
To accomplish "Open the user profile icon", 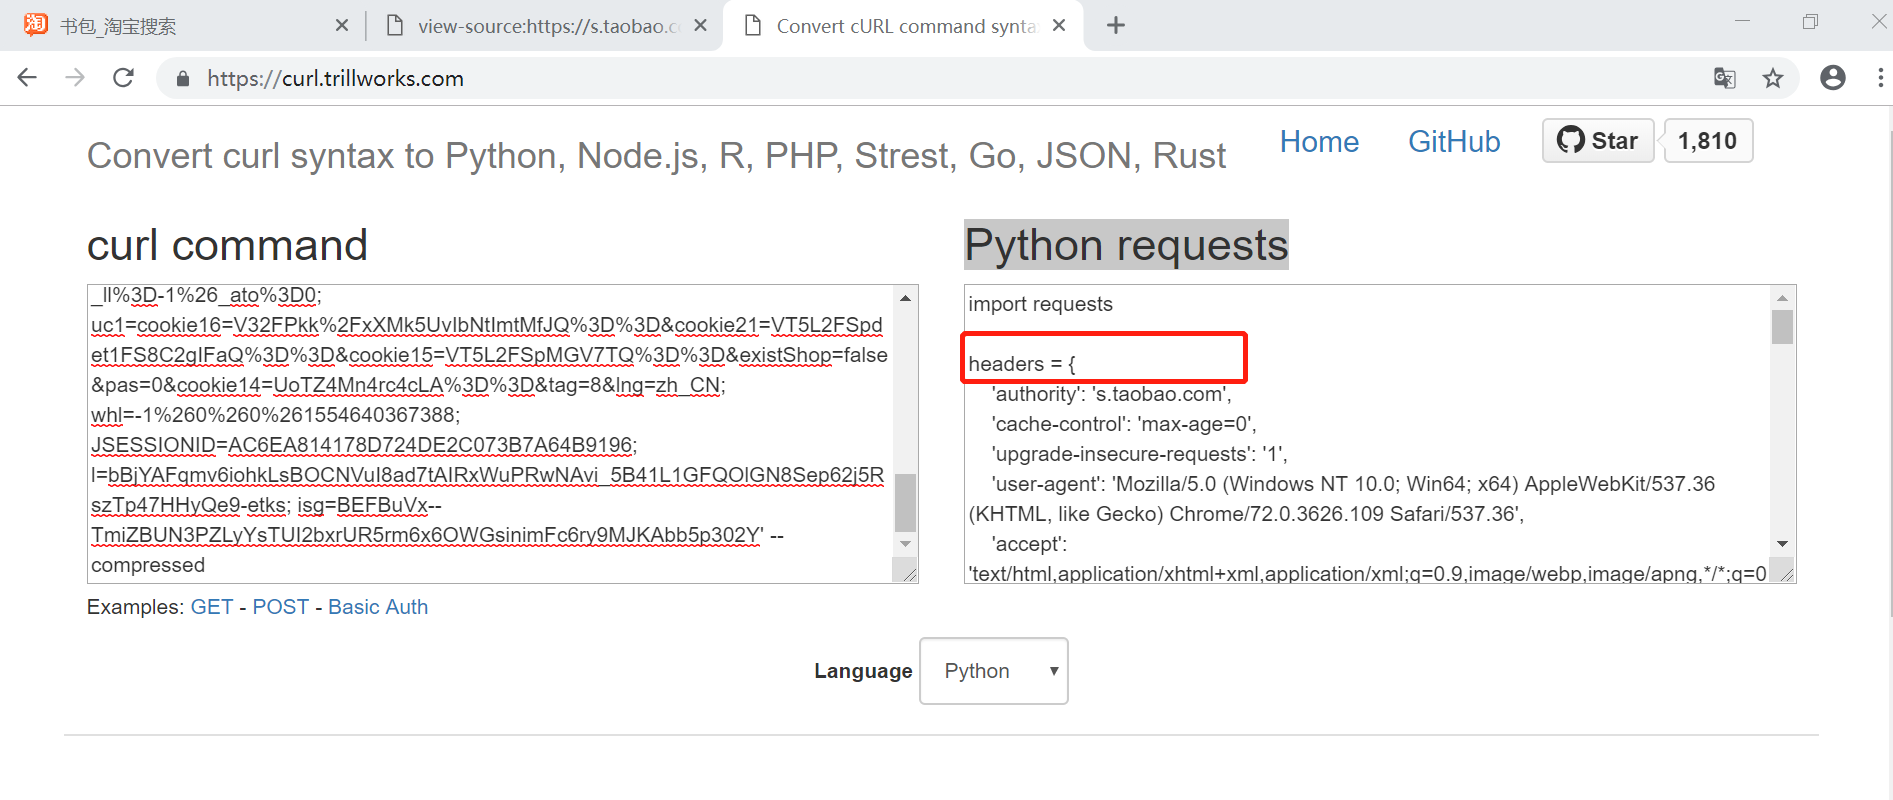I will point(1832,78).
